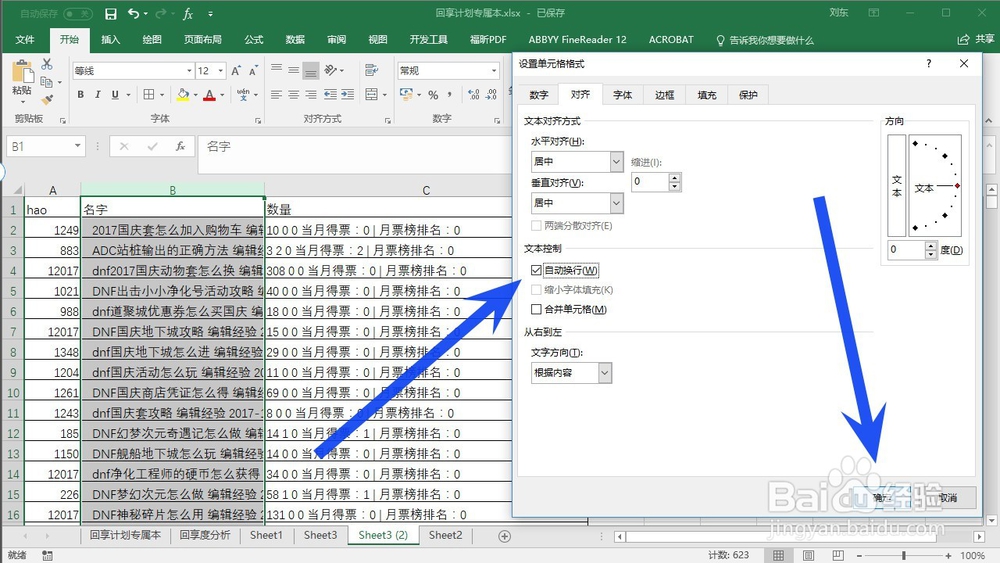Open the 垂直对齐 dropdown
1000x563 pixels.
[616, 203]
